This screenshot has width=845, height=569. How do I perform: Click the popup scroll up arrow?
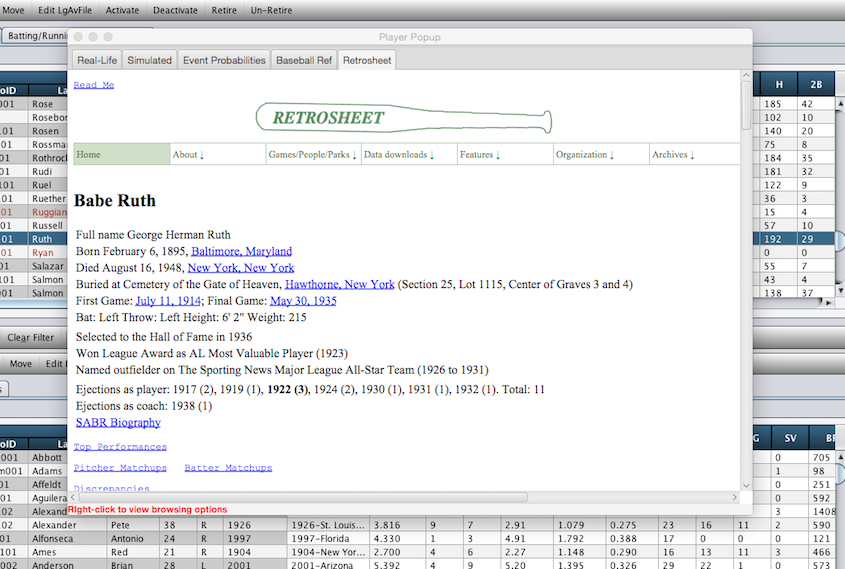coord(746,76)
